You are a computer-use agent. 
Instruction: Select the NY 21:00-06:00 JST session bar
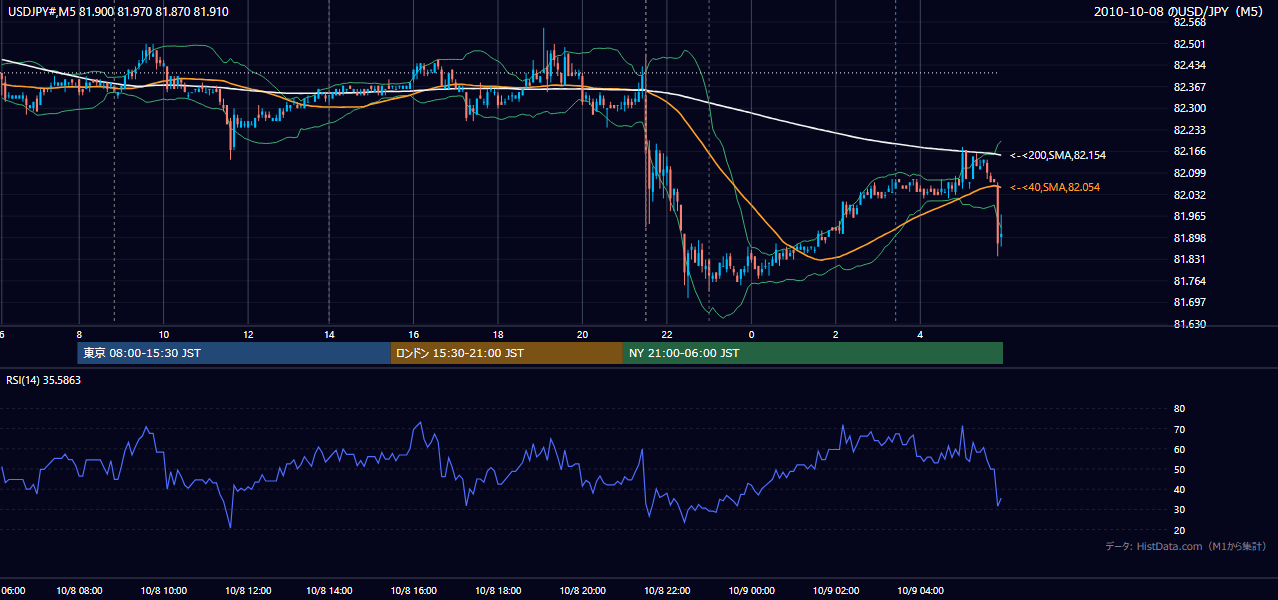click(x=813, y=353)
